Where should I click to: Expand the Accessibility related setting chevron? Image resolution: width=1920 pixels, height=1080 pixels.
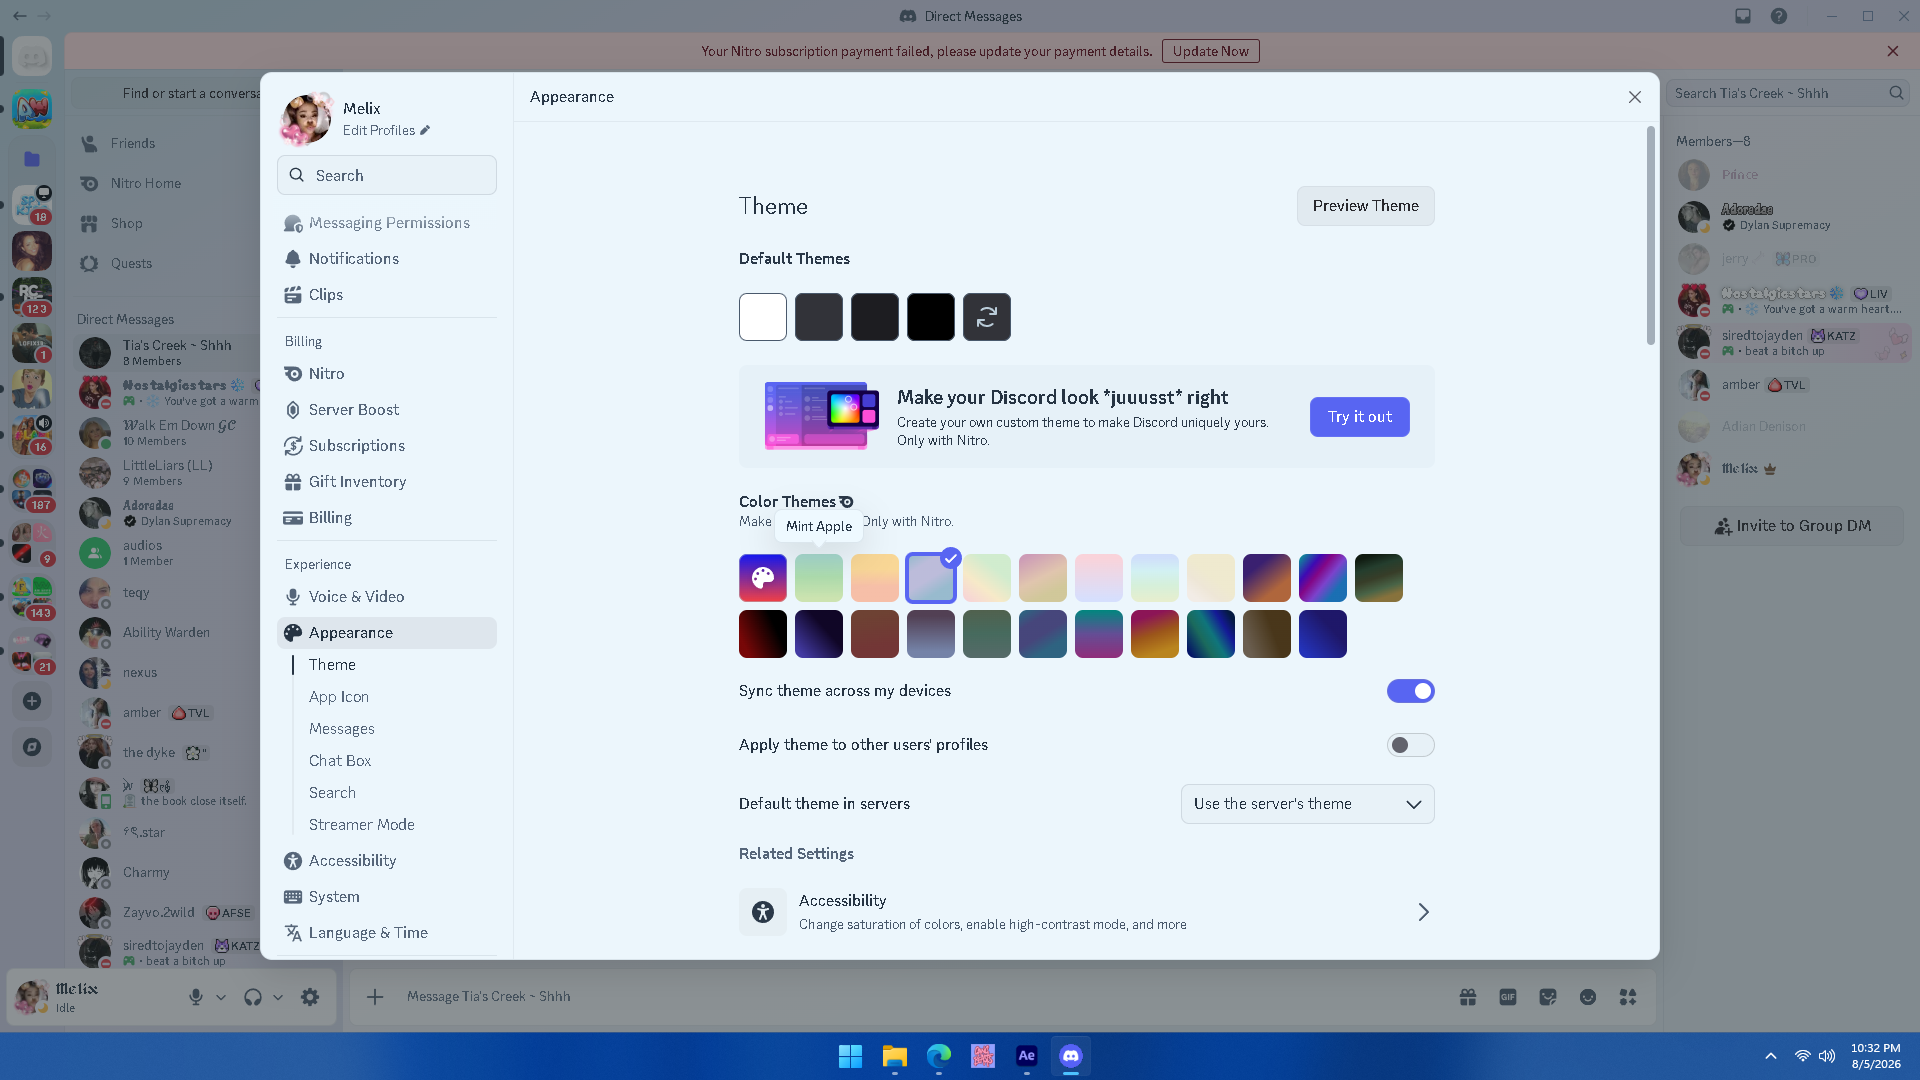pyautogui.click(x=1423, y=912)
